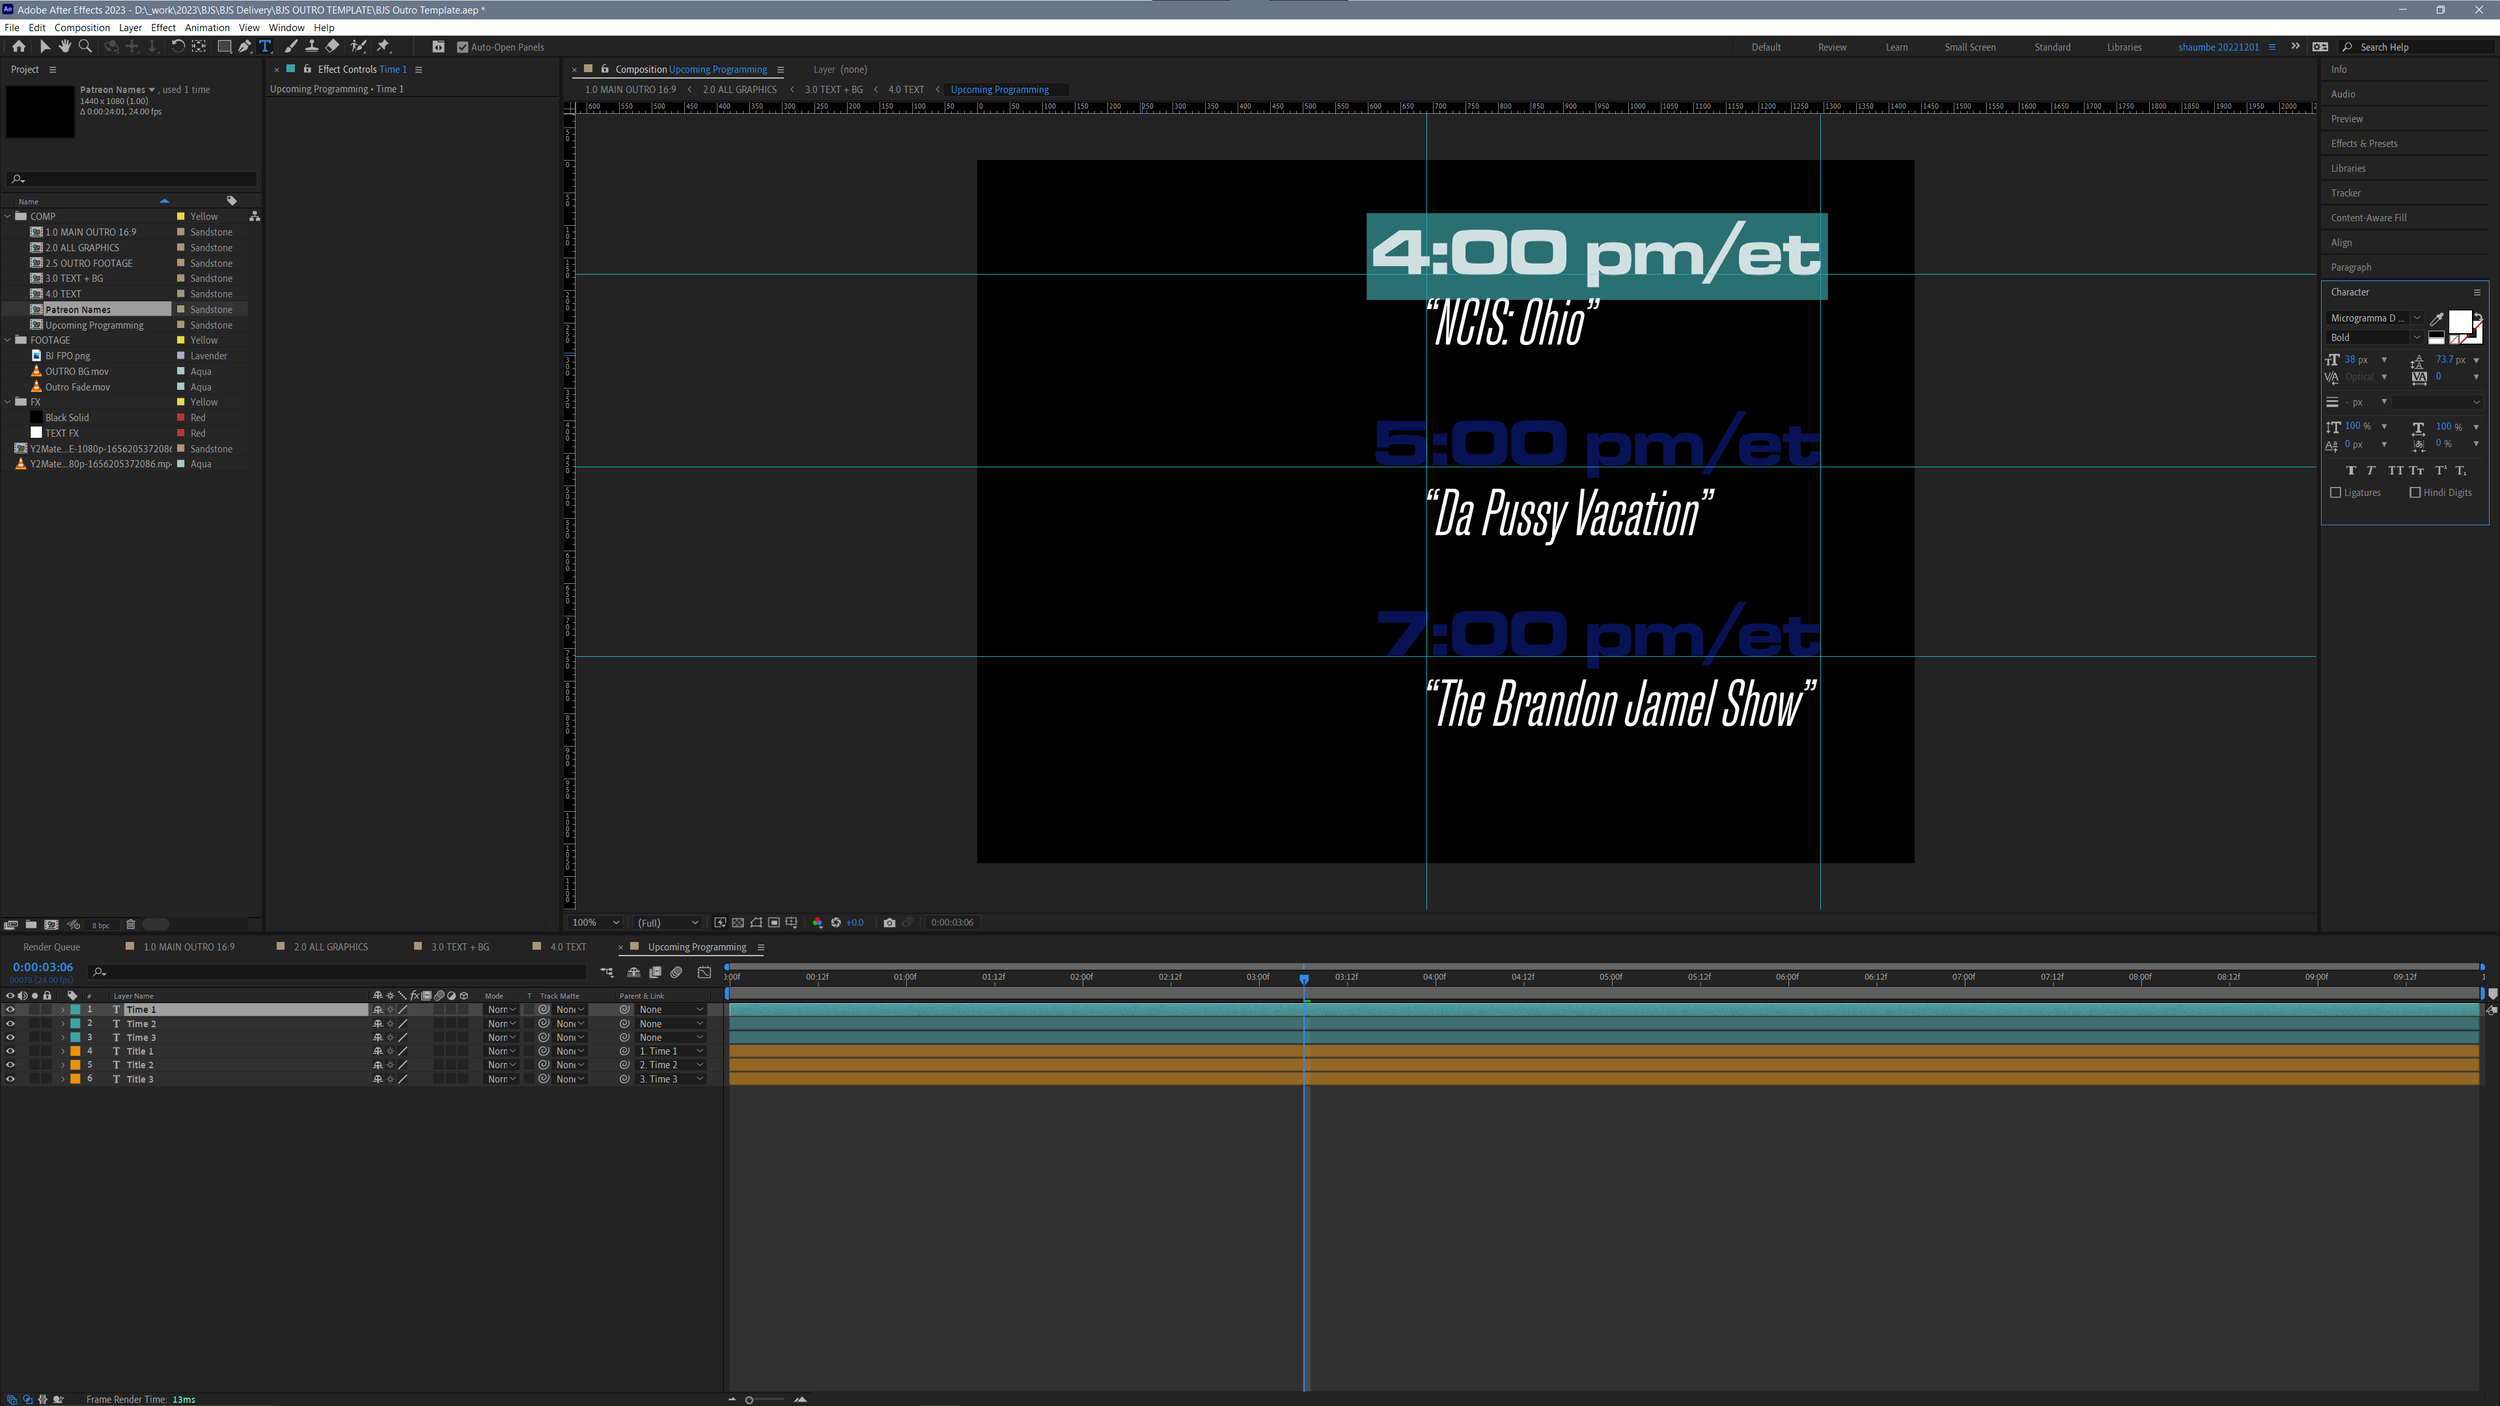Screen dimensions: 2500x1406
Task: Select the Puppet Pin tool
Action: (383, 46)
